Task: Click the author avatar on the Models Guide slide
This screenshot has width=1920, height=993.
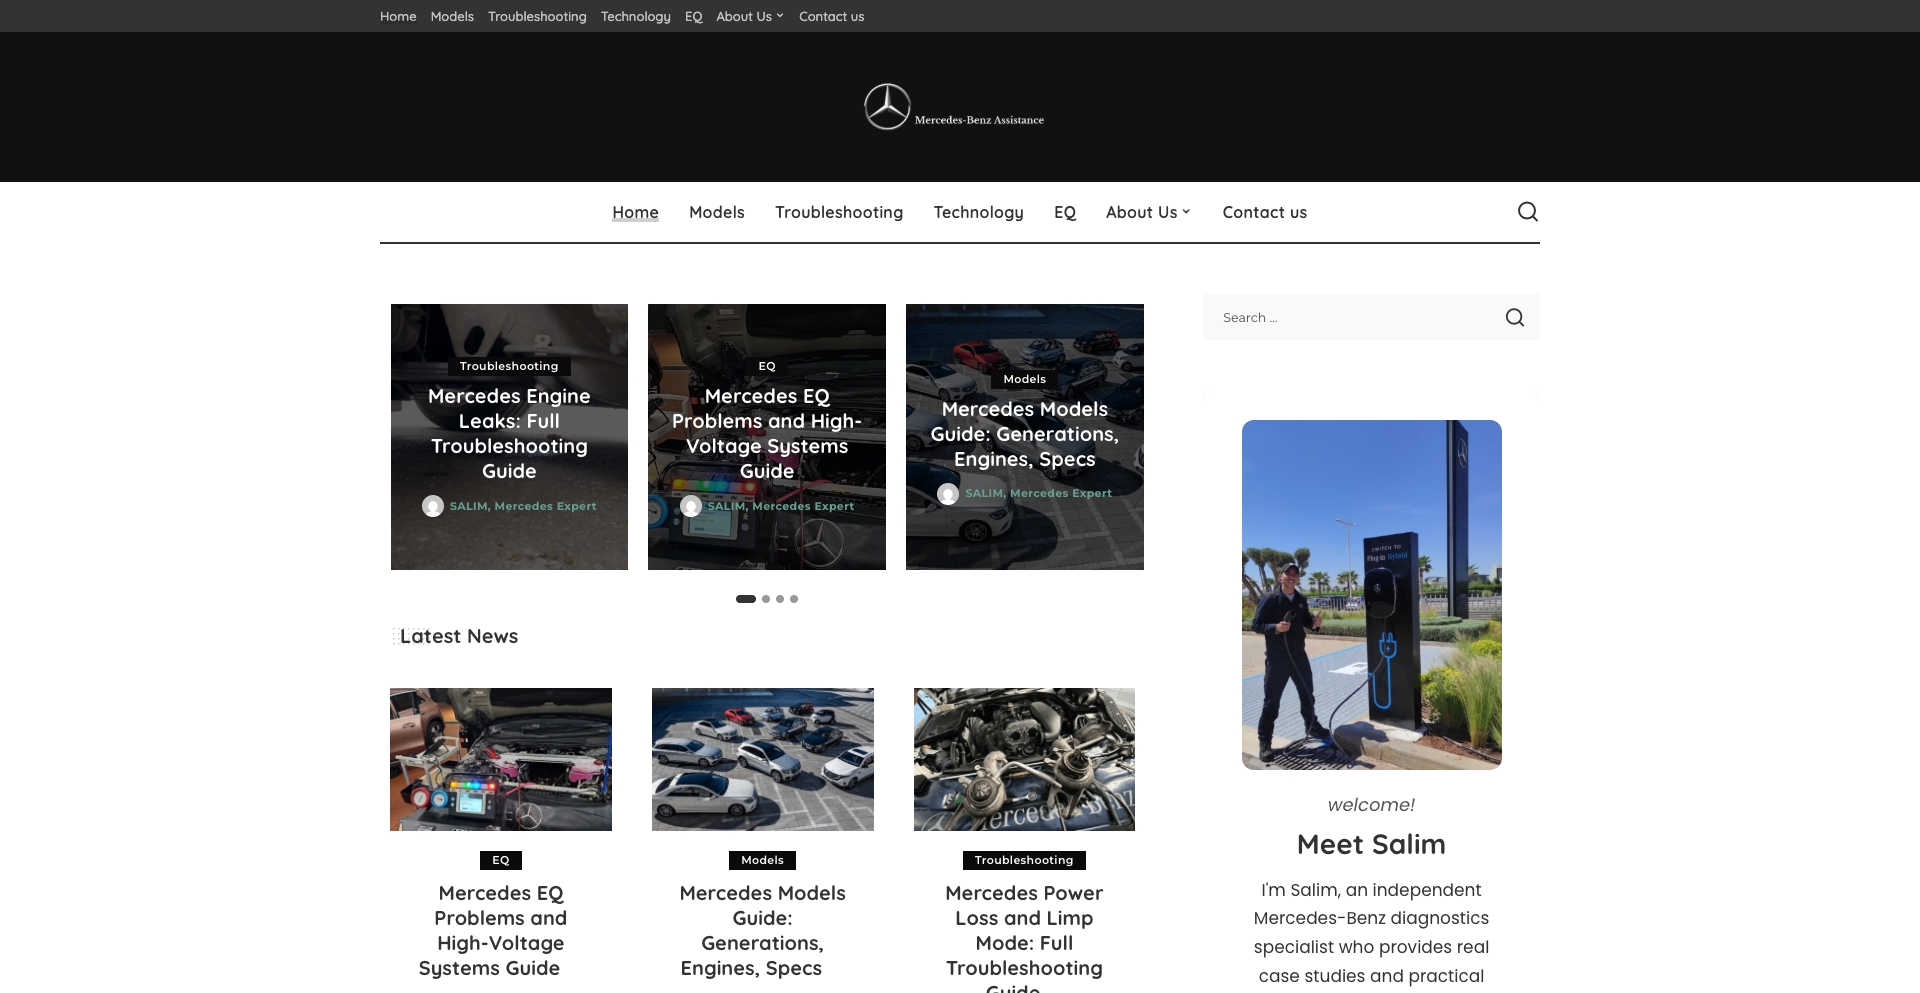Action: coord(948,493)
